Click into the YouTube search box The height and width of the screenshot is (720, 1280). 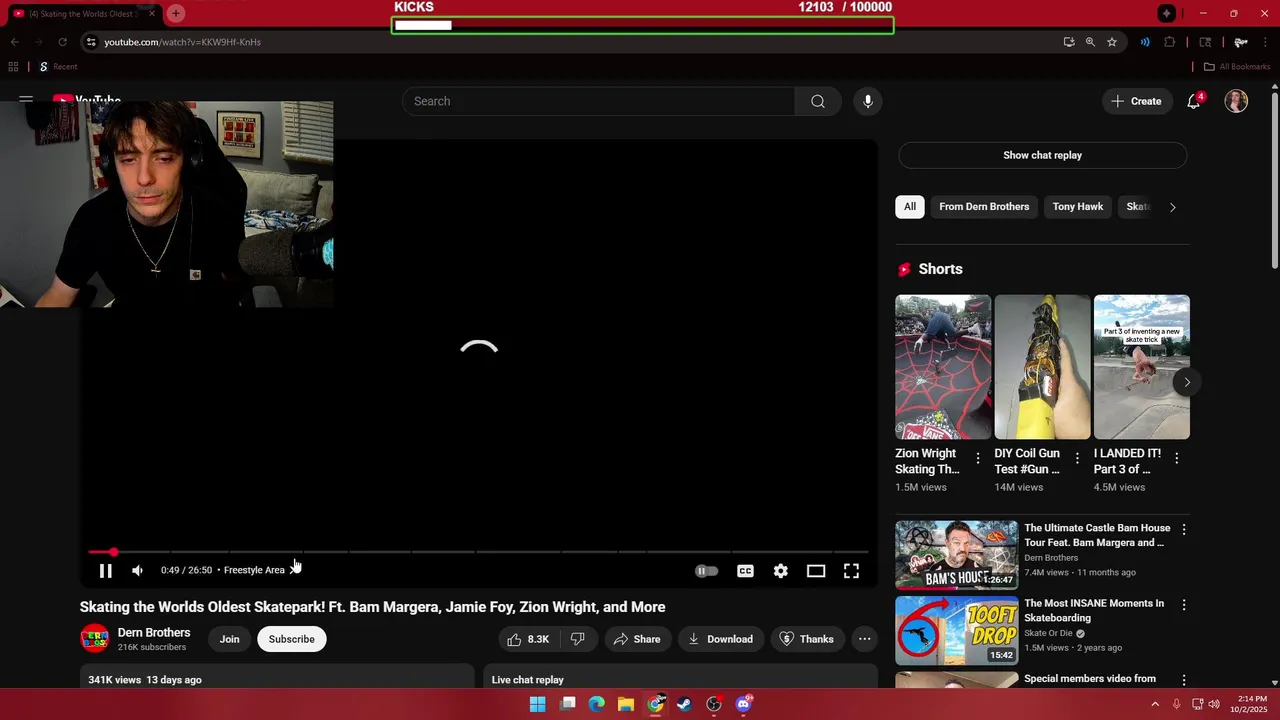pyautogui.click(x=598, y=101)
